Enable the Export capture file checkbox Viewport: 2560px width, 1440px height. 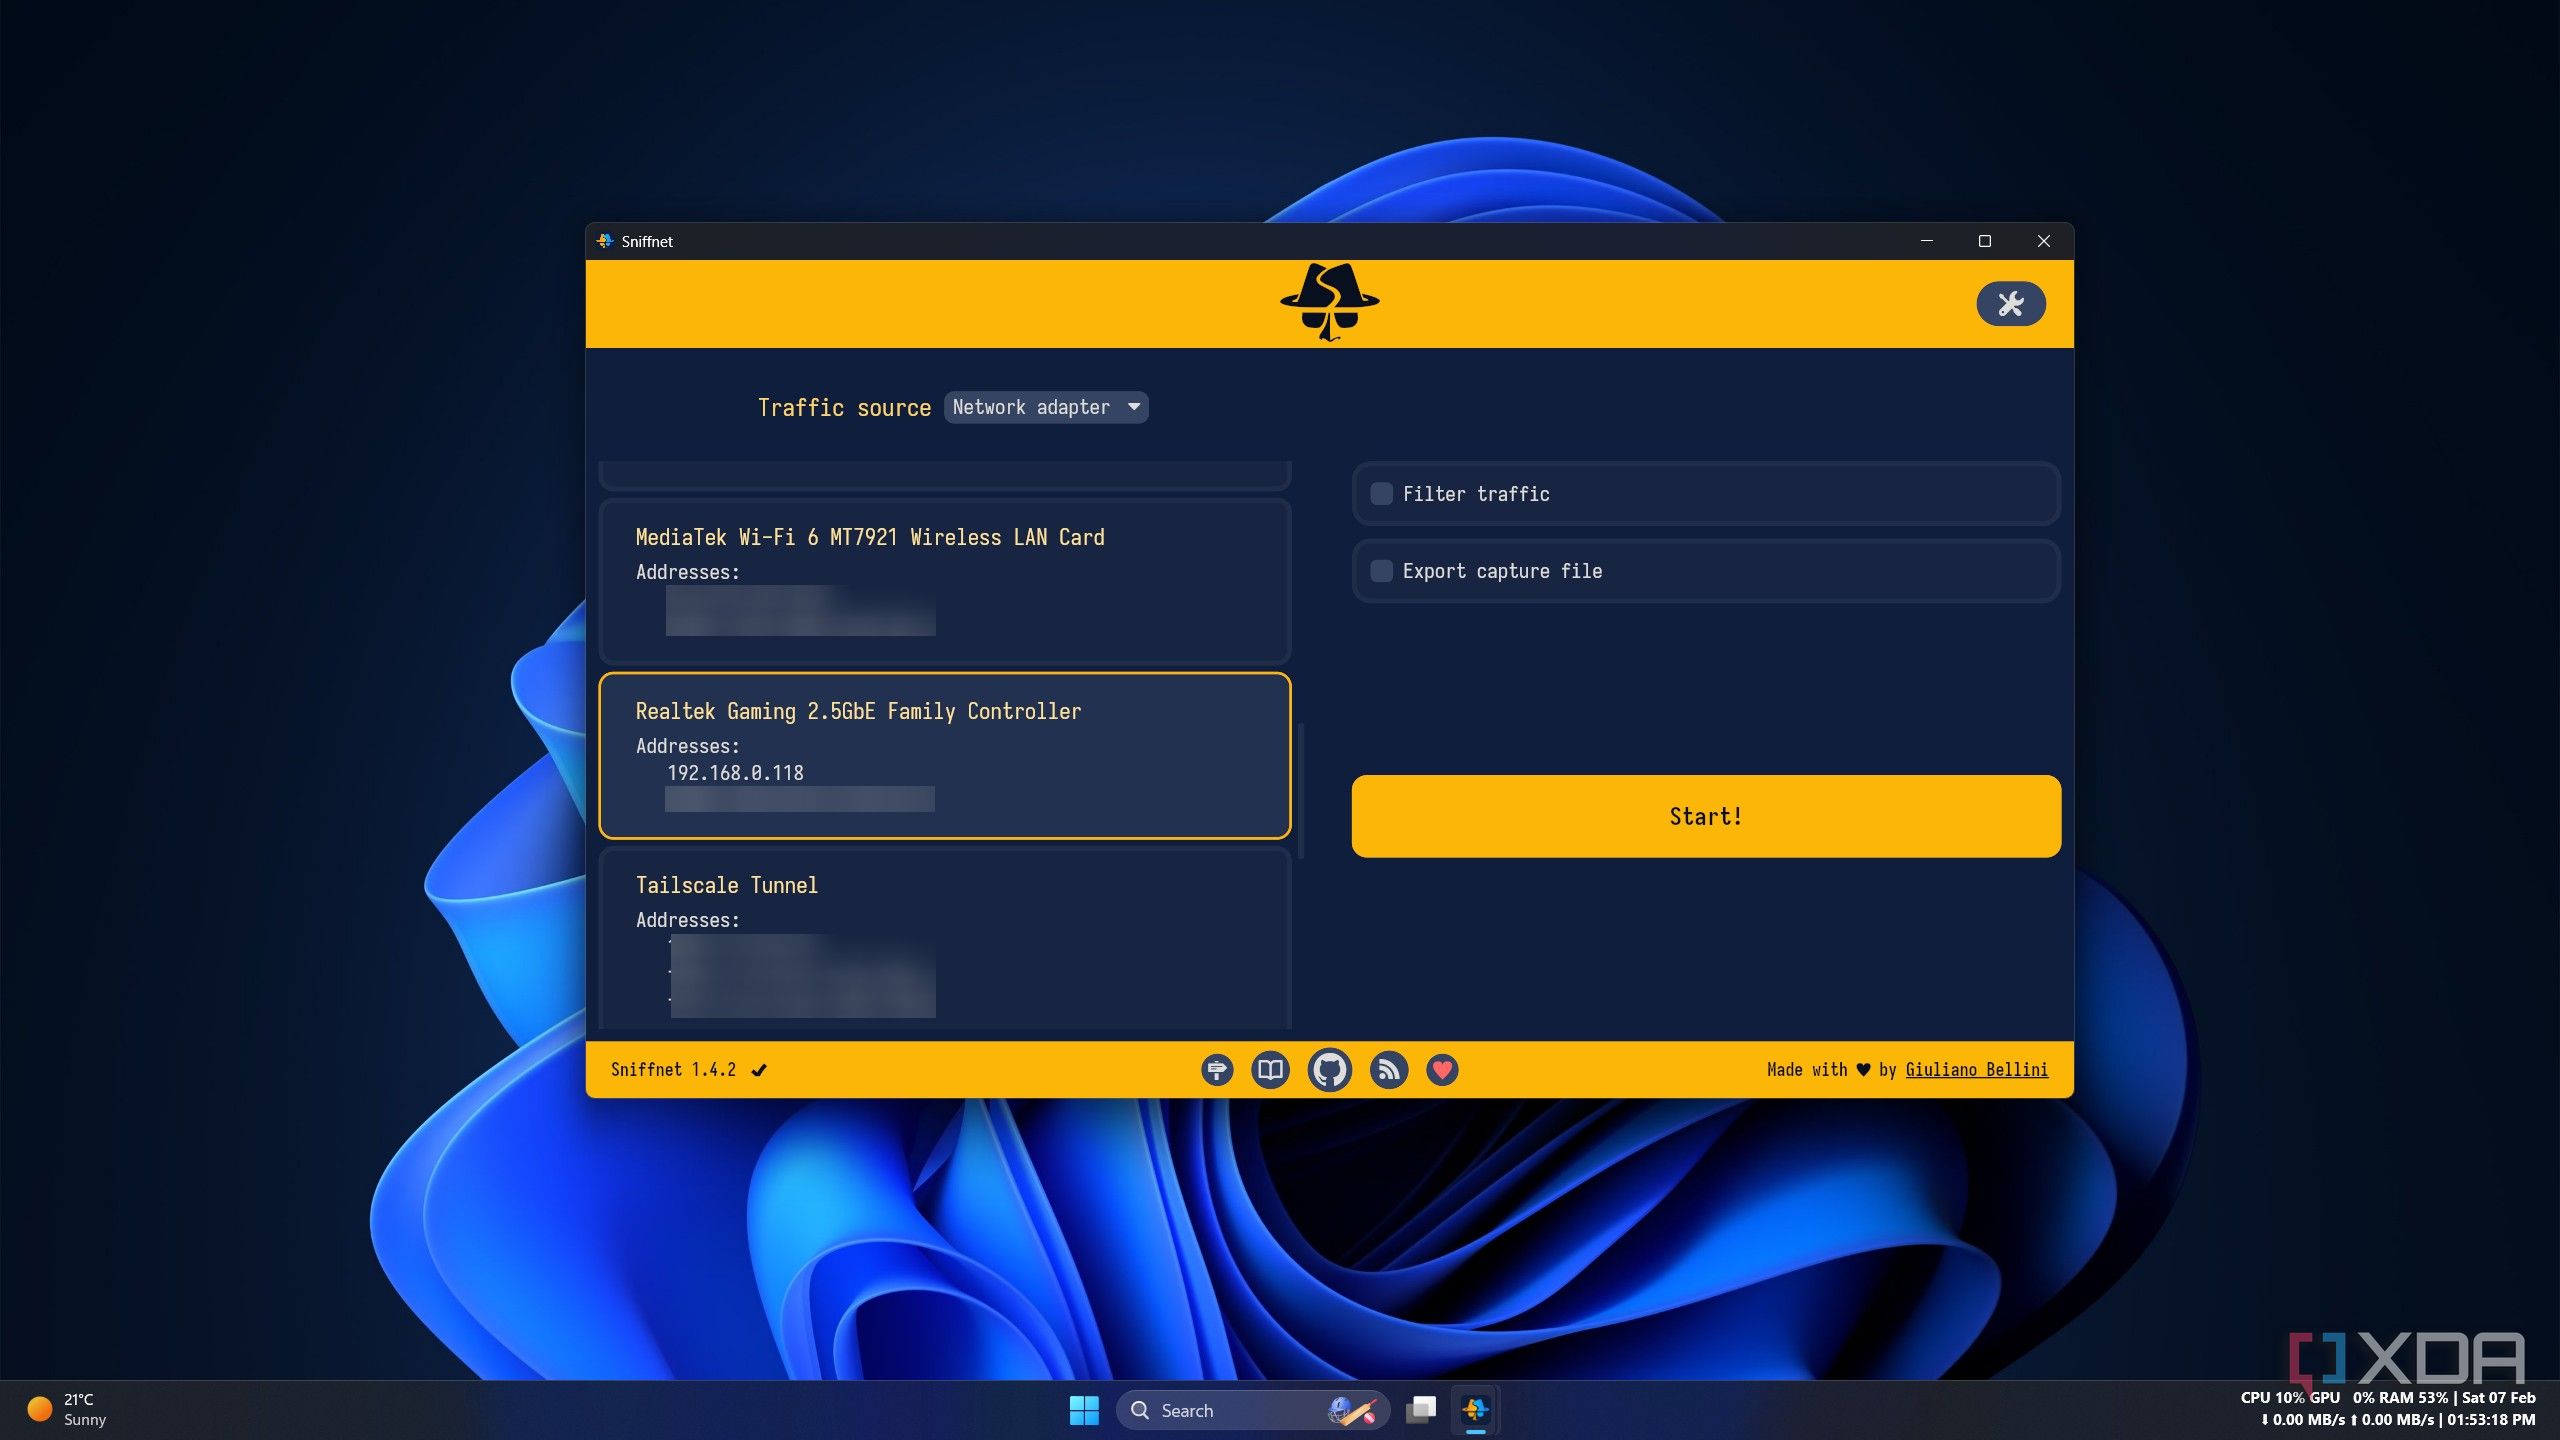click(1381, 571)
